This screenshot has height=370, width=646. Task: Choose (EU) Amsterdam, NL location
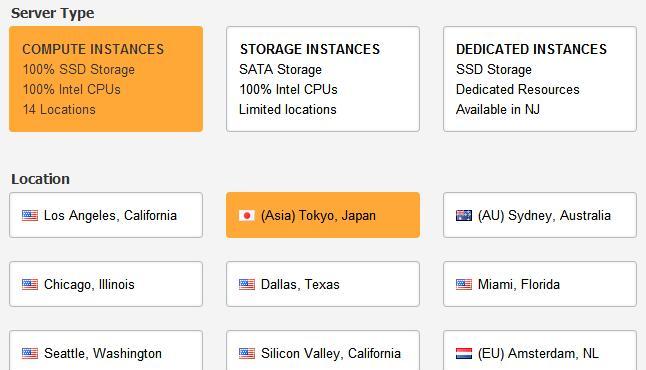pos(540,351)
